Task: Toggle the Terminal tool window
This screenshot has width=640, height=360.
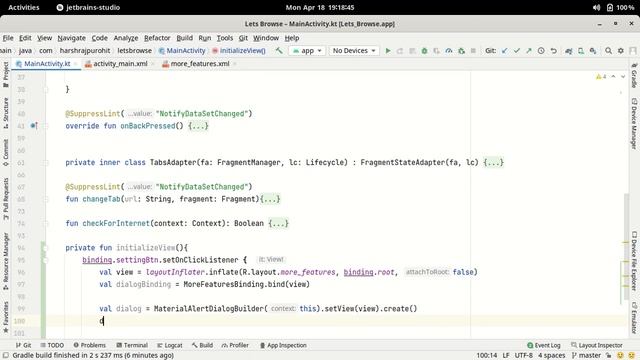Action: tap(132, 345)
